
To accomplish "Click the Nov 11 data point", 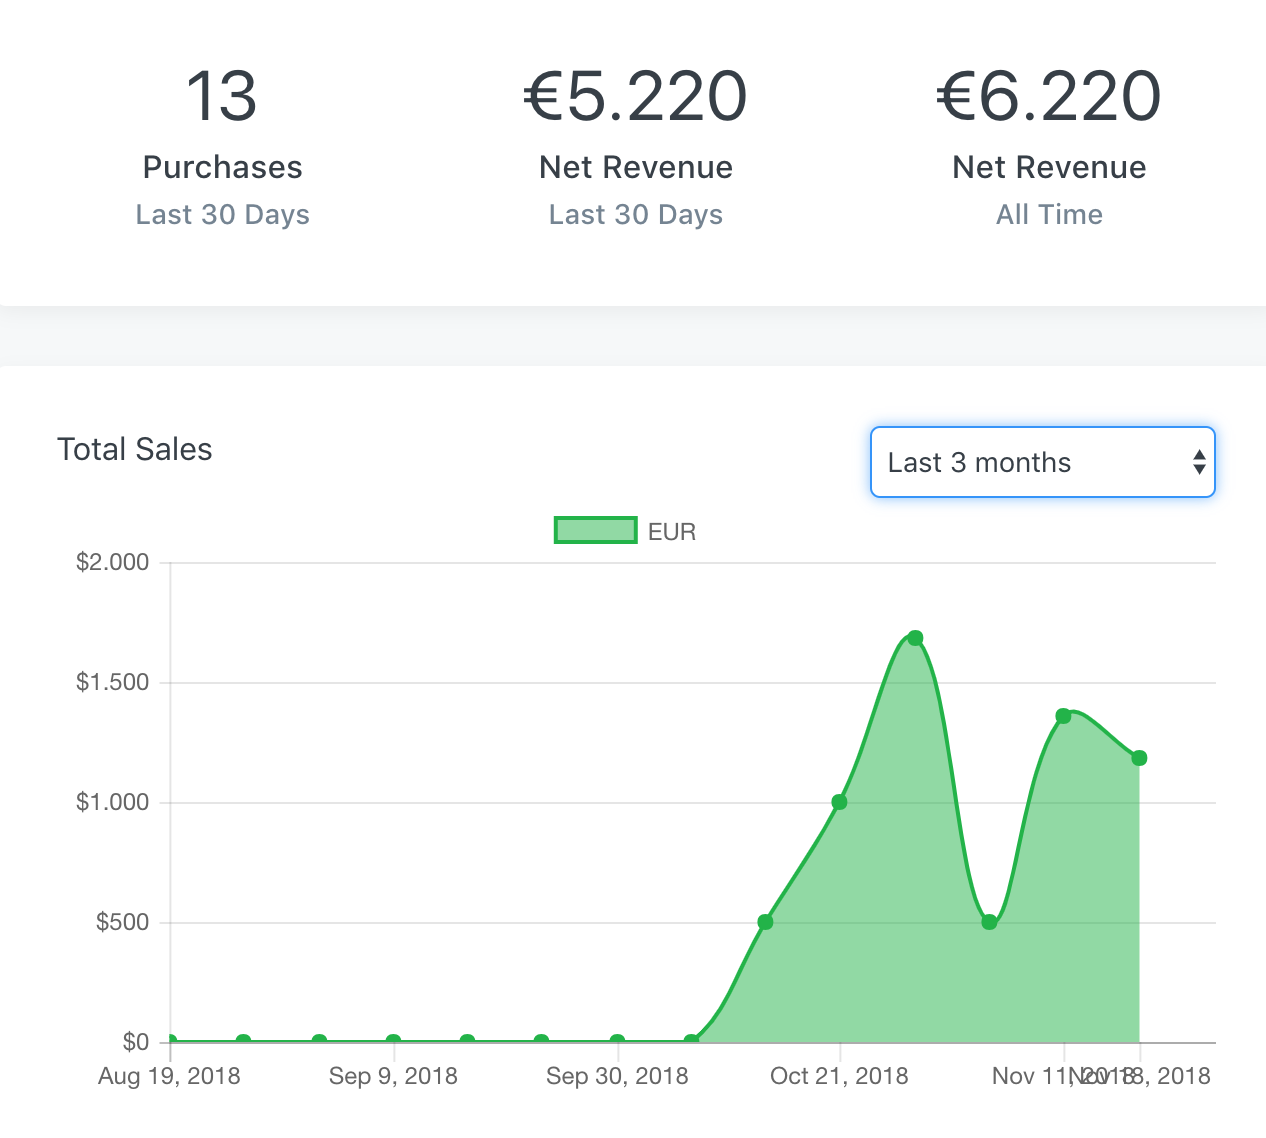I will pos(1063,716).
